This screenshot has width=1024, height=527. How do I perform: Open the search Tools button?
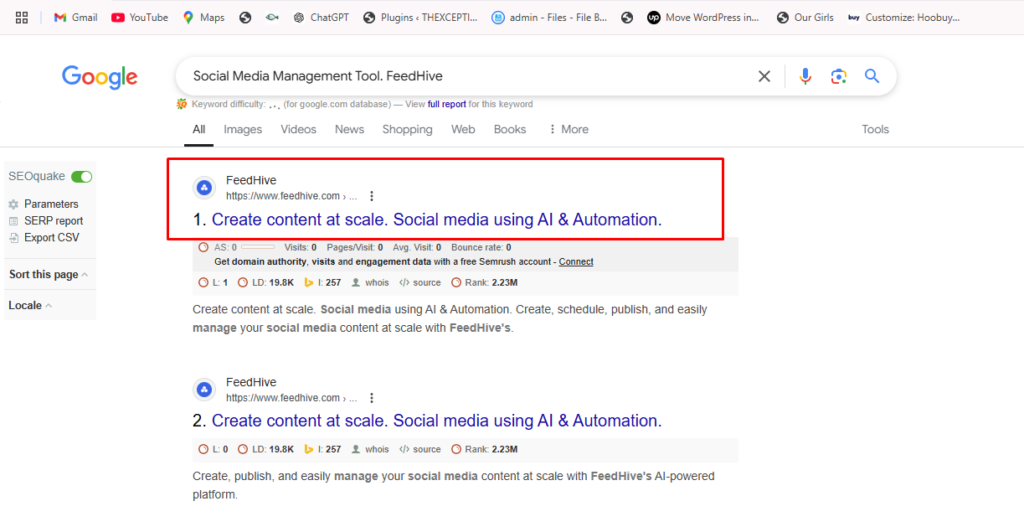point(875,129)
